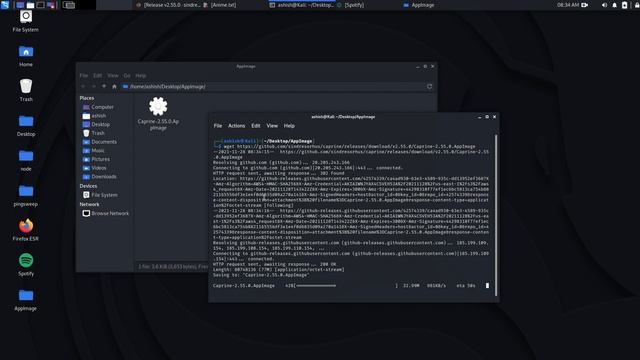Switch to AppImage taskbar window
Viewport: 640px width, 360px height.
pyautogui.click(x=419, y=5)
